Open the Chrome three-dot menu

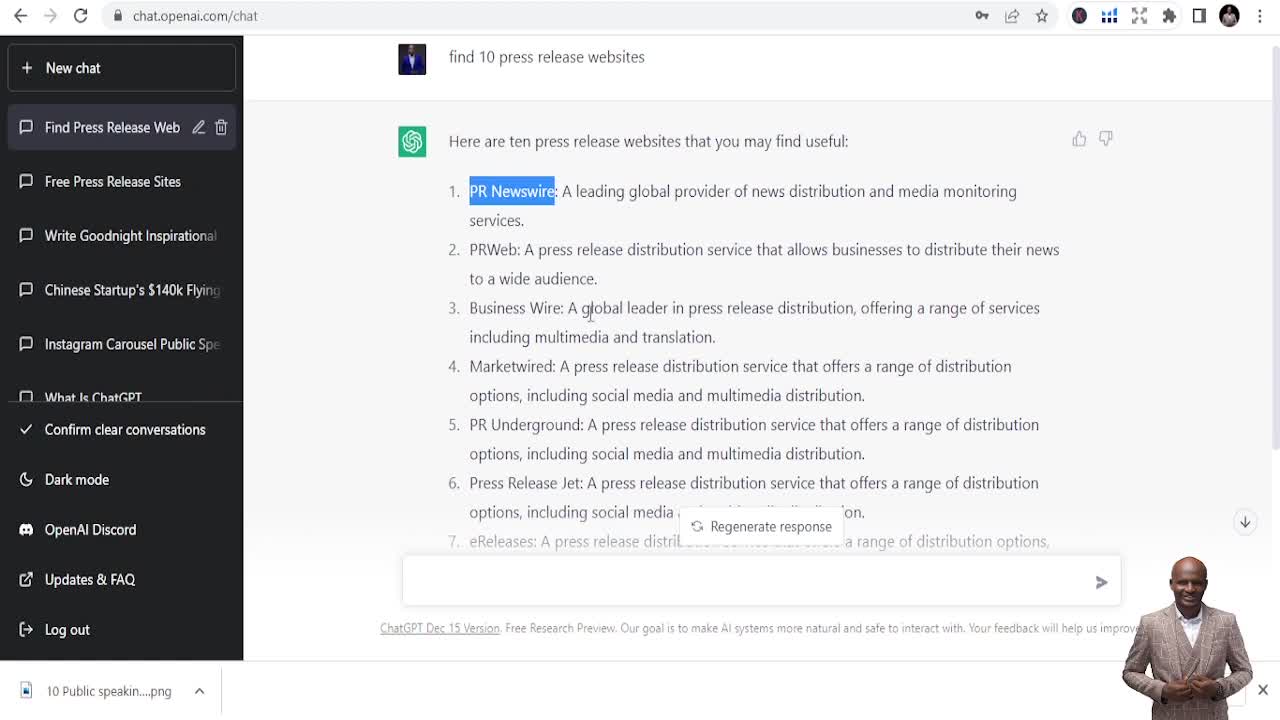[1259, 16]
